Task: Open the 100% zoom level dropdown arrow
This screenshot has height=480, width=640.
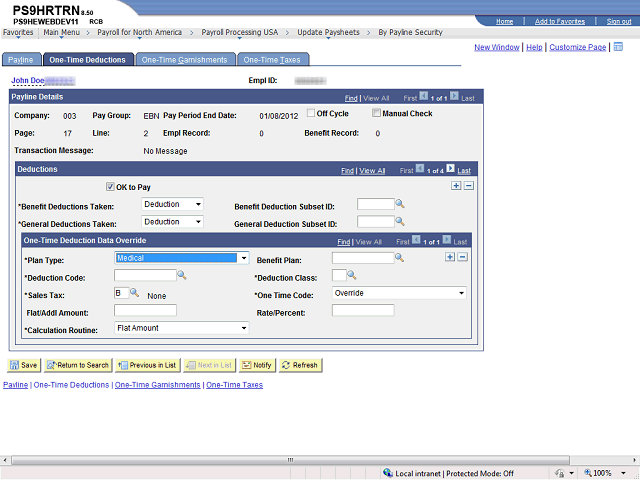Action: click(623, 473)
